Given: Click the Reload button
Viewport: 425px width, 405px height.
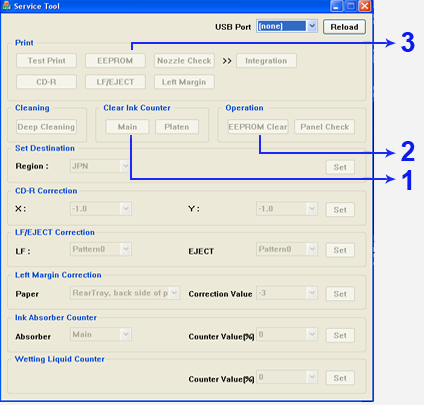Looking at the screenshot, I should coord(344,27).
